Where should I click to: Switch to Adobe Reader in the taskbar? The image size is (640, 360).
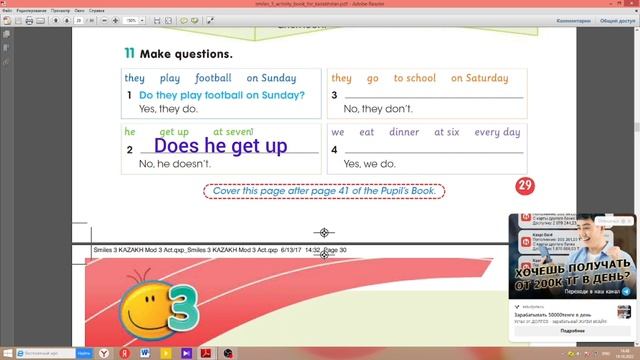(x=206, y=353)
